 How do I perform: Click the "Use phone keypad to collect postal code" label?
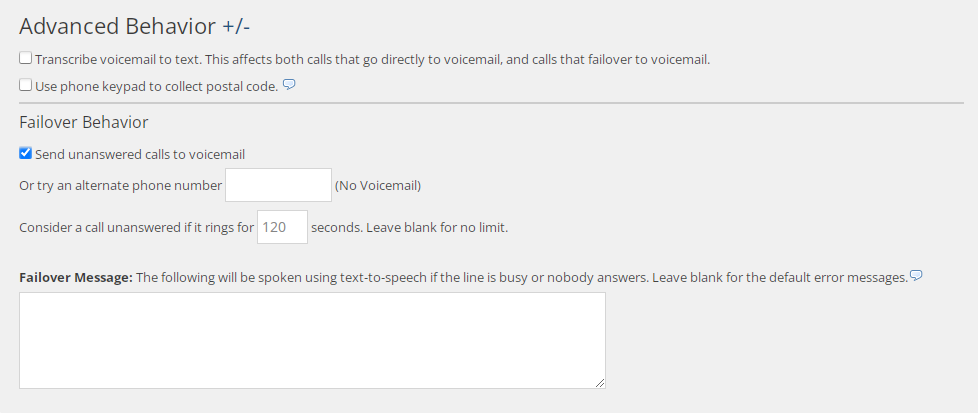pyautogui.click(x=156, y=87)
